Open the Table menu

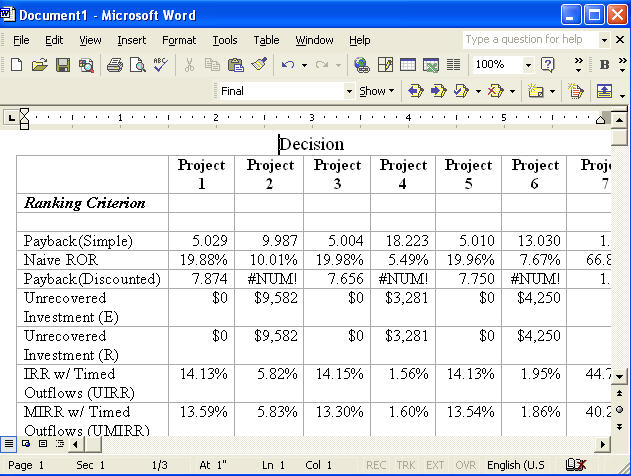click(266, 40)
